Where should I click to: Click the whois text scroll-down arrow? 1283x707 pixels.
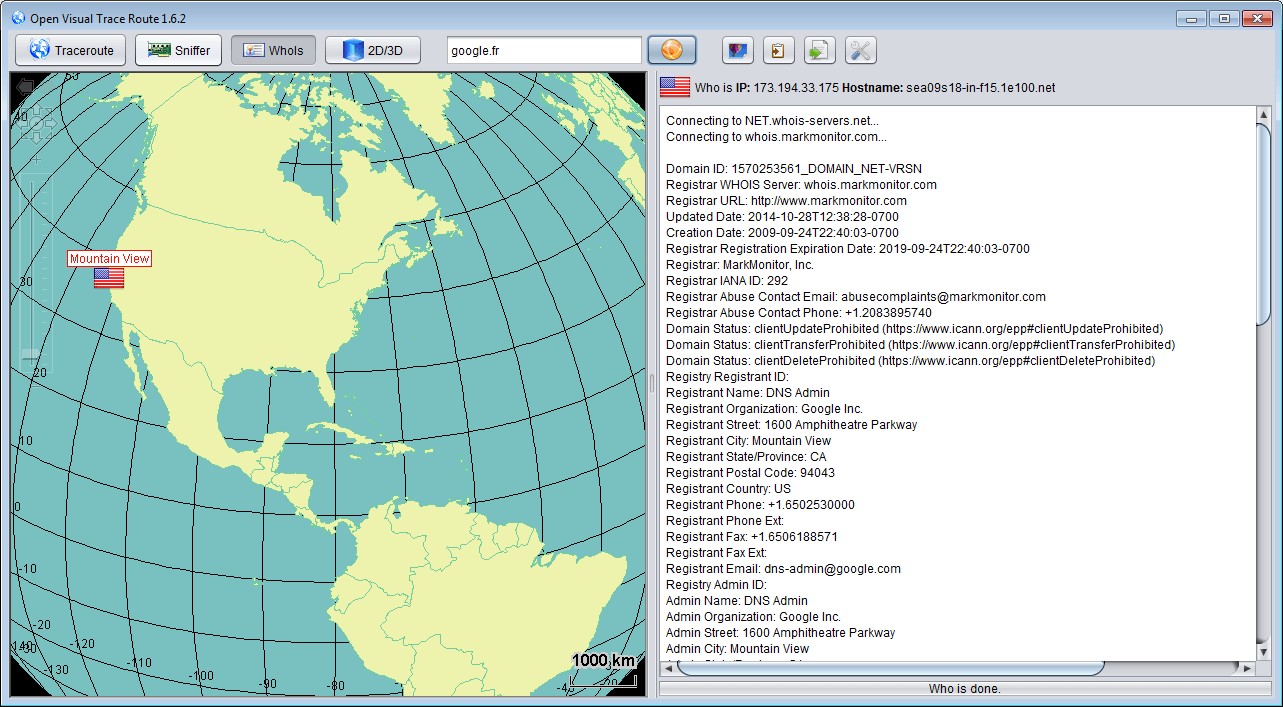[1263, 653]
